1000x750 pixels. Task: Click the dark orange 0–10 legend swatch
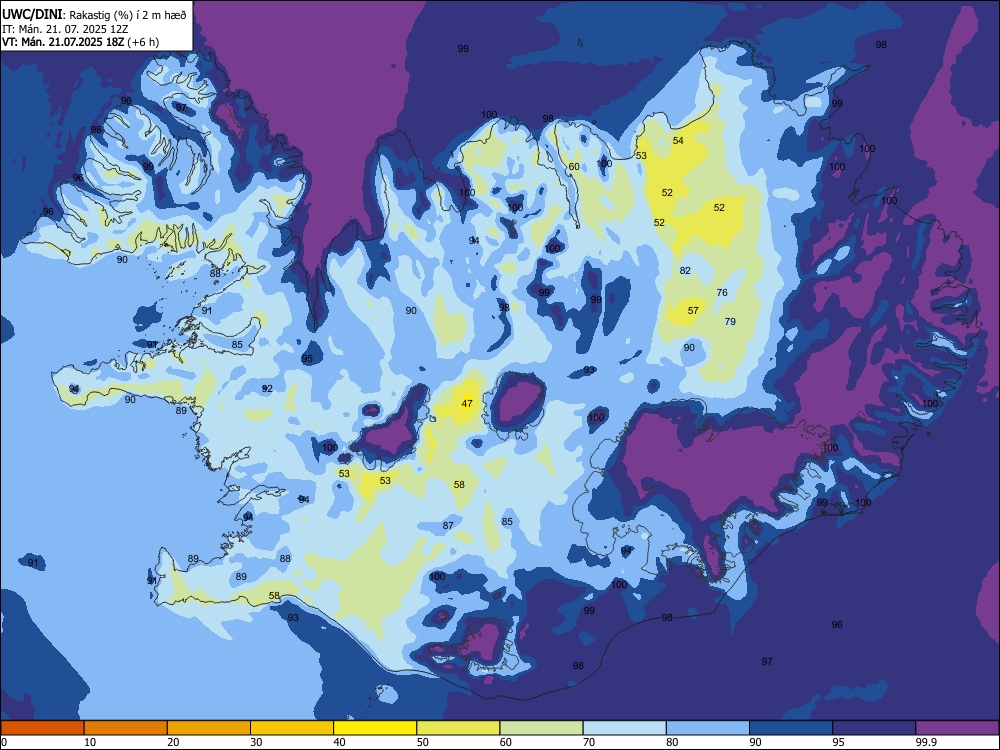coord(42,728)
